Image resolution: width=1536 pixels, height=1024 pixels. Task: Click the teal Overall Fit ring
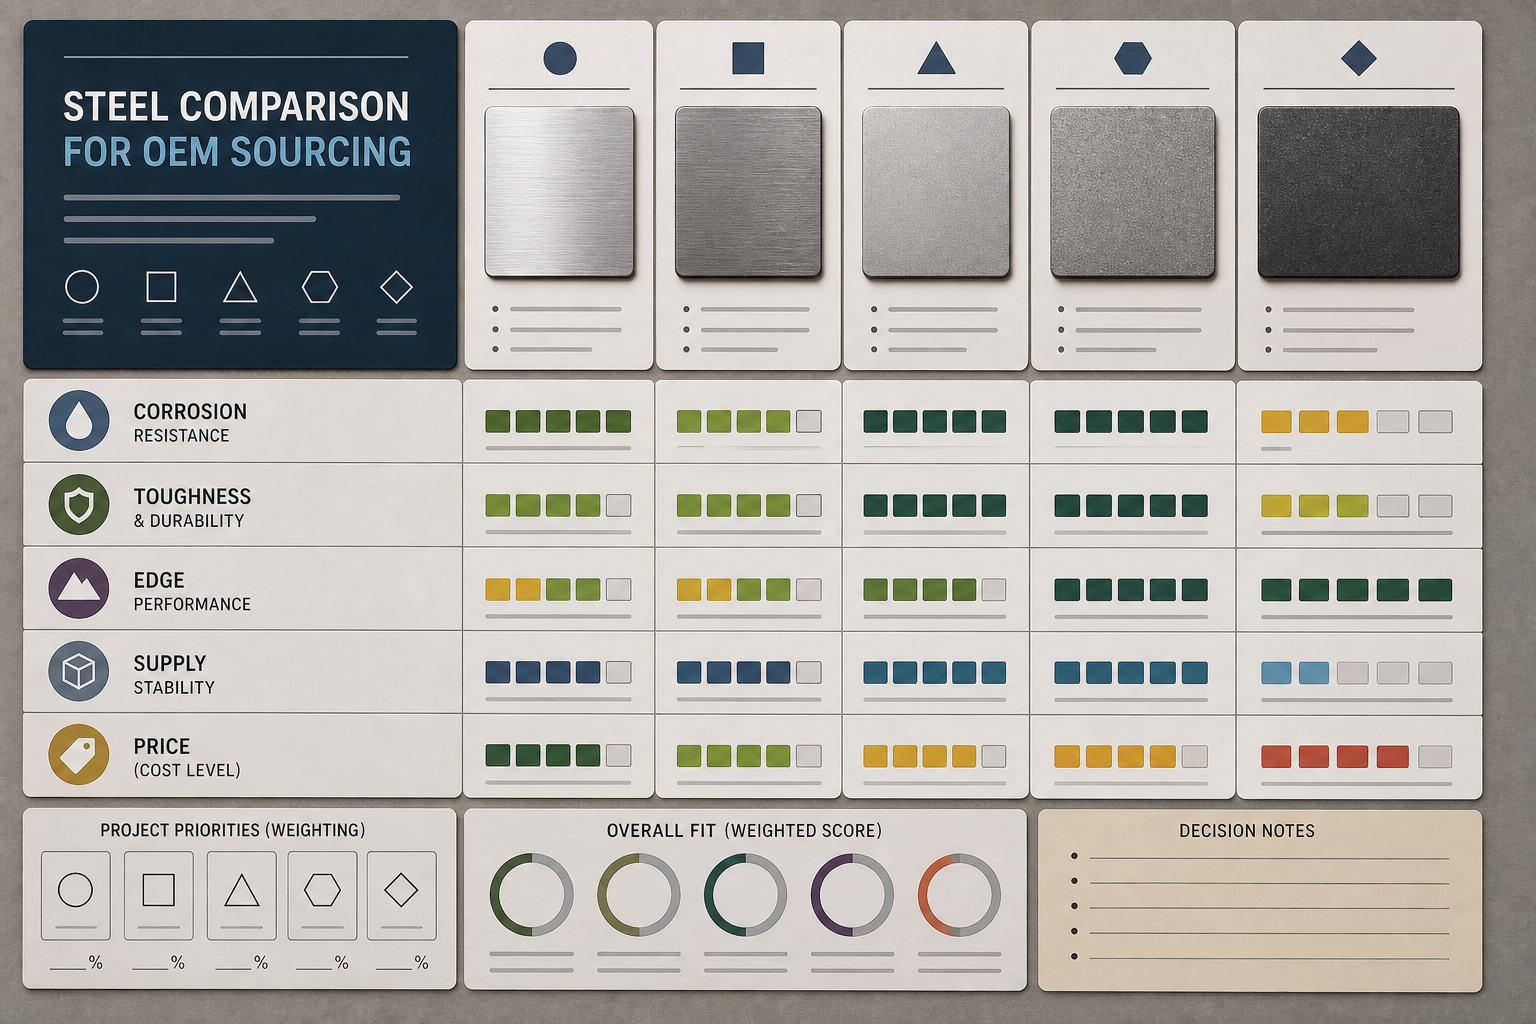746,895
